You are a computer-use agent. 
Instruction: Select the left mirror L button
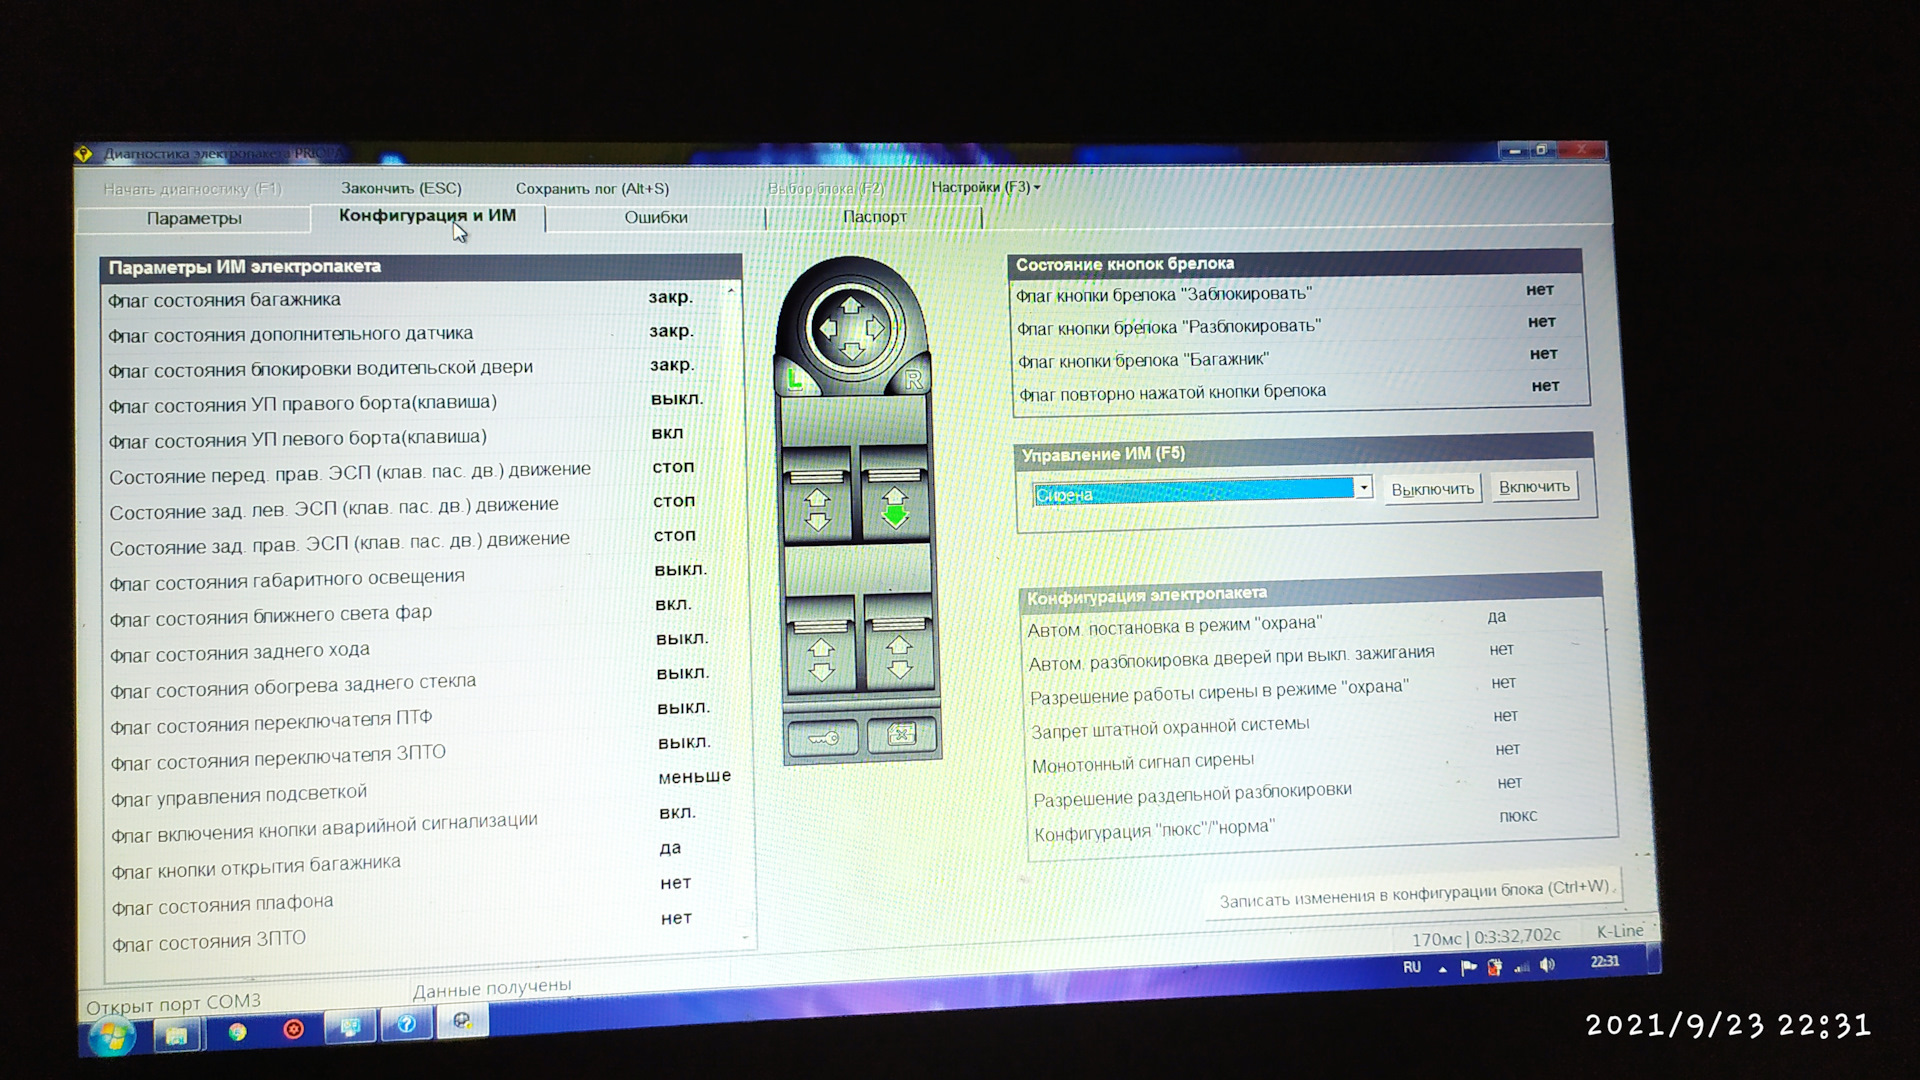pyautogui.click(x=796, y=380)
